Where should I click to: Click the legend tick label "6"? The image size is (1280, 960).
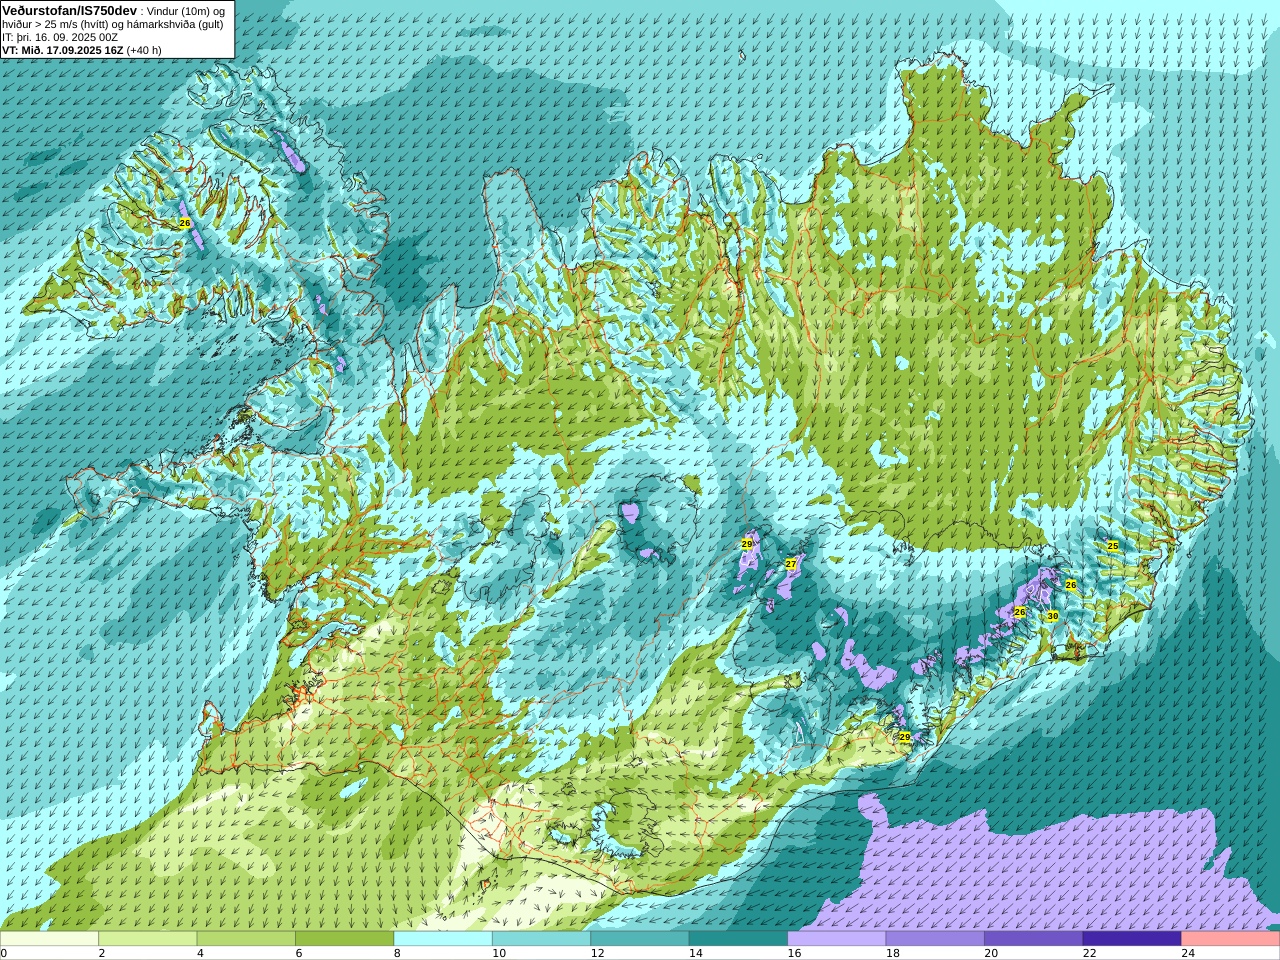tap(298, 953)
